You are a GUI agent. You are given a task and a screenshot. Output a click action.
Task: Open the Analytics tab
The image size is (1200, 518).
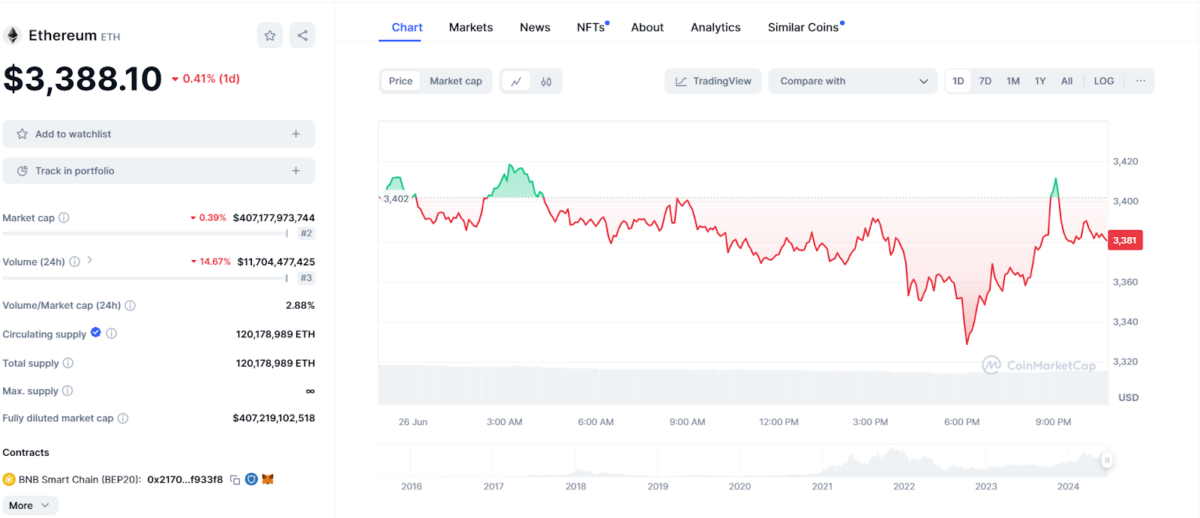(716, 27)
